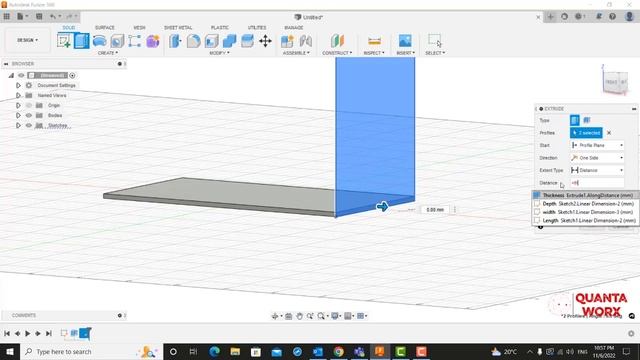The width and height of the screenshot is (640, 360).
Task: Expand the Bodies tree node
Action: point(18,116)
